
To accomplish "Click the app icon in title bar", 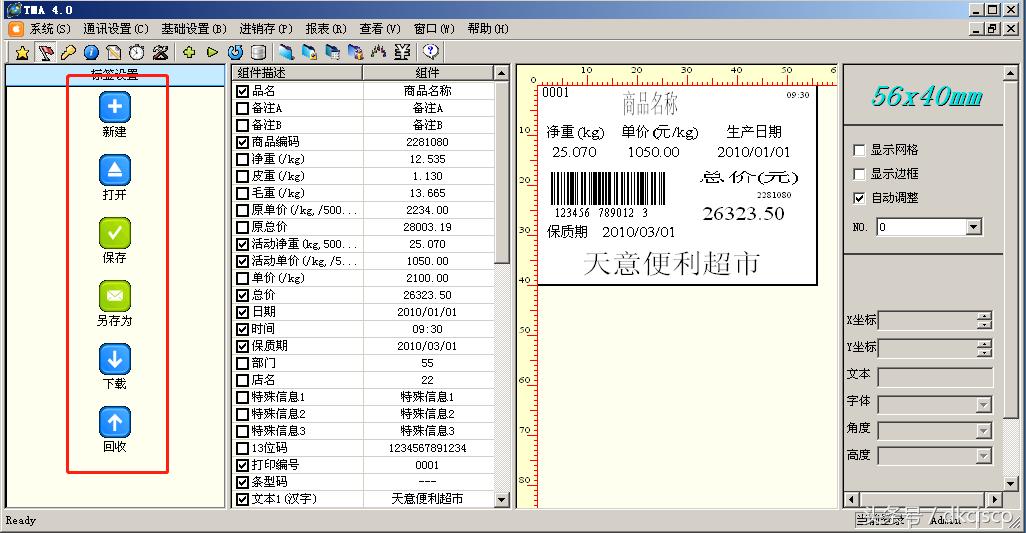I will coord(12,9).
